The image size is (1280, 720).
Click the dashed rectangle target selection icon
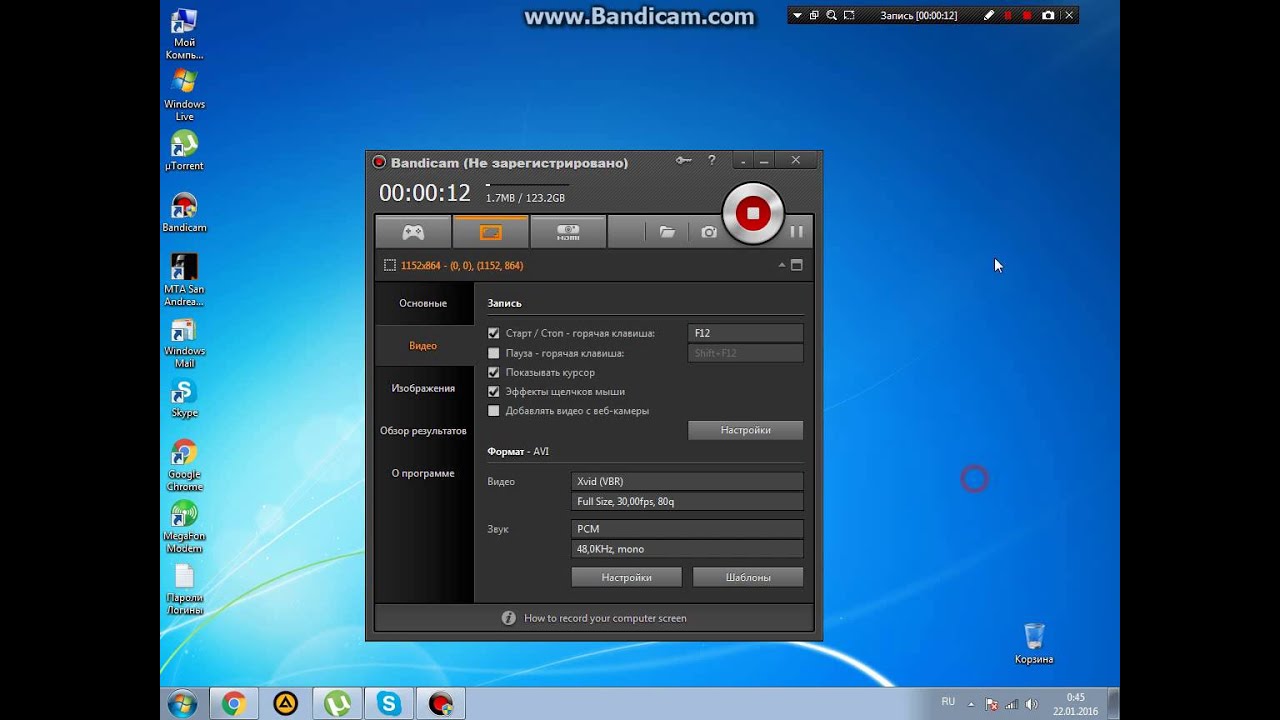coord(390,265)
